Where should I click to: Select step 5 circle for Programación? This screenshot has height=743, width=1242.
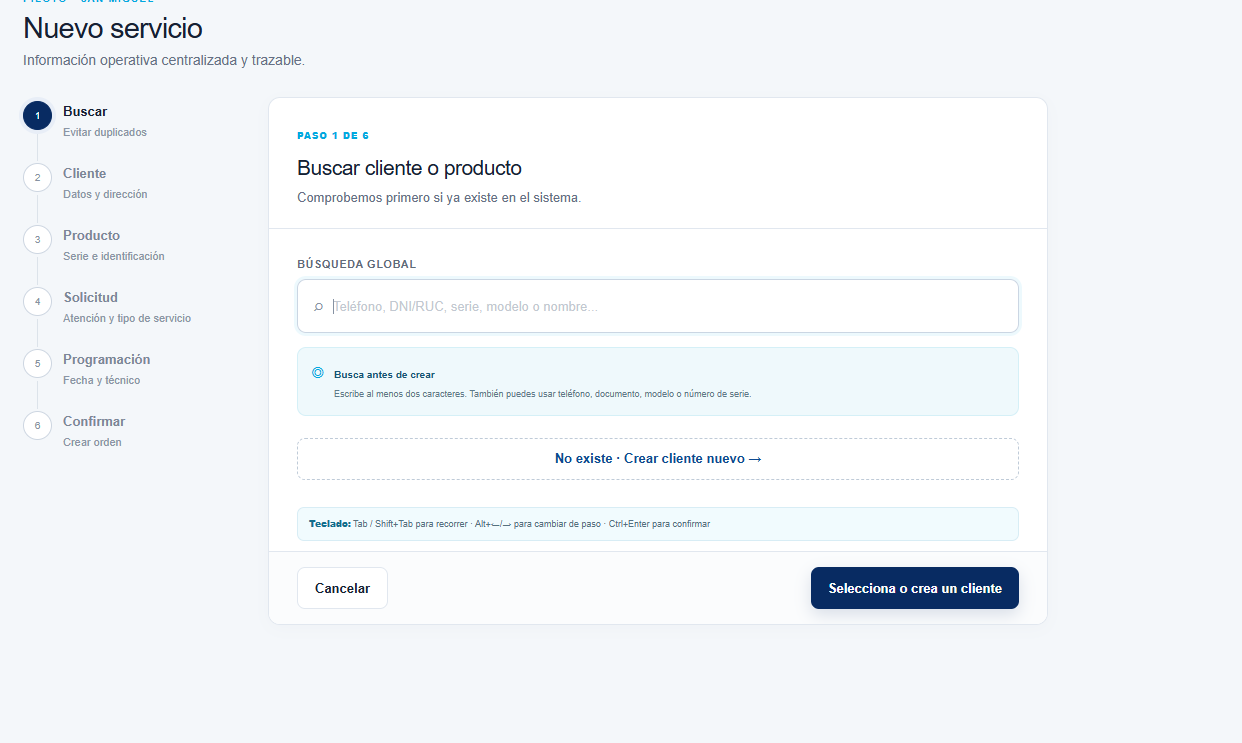pos(37,364)
